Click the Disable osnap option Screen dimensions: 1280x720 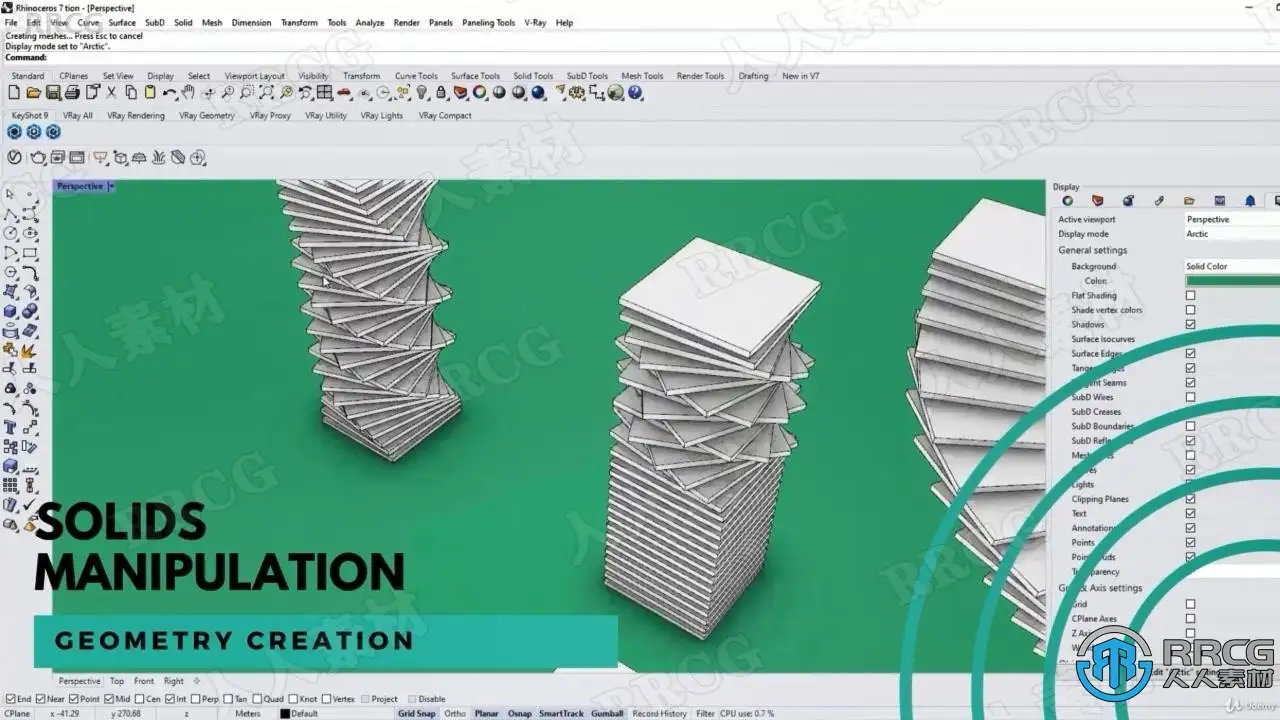426,699
